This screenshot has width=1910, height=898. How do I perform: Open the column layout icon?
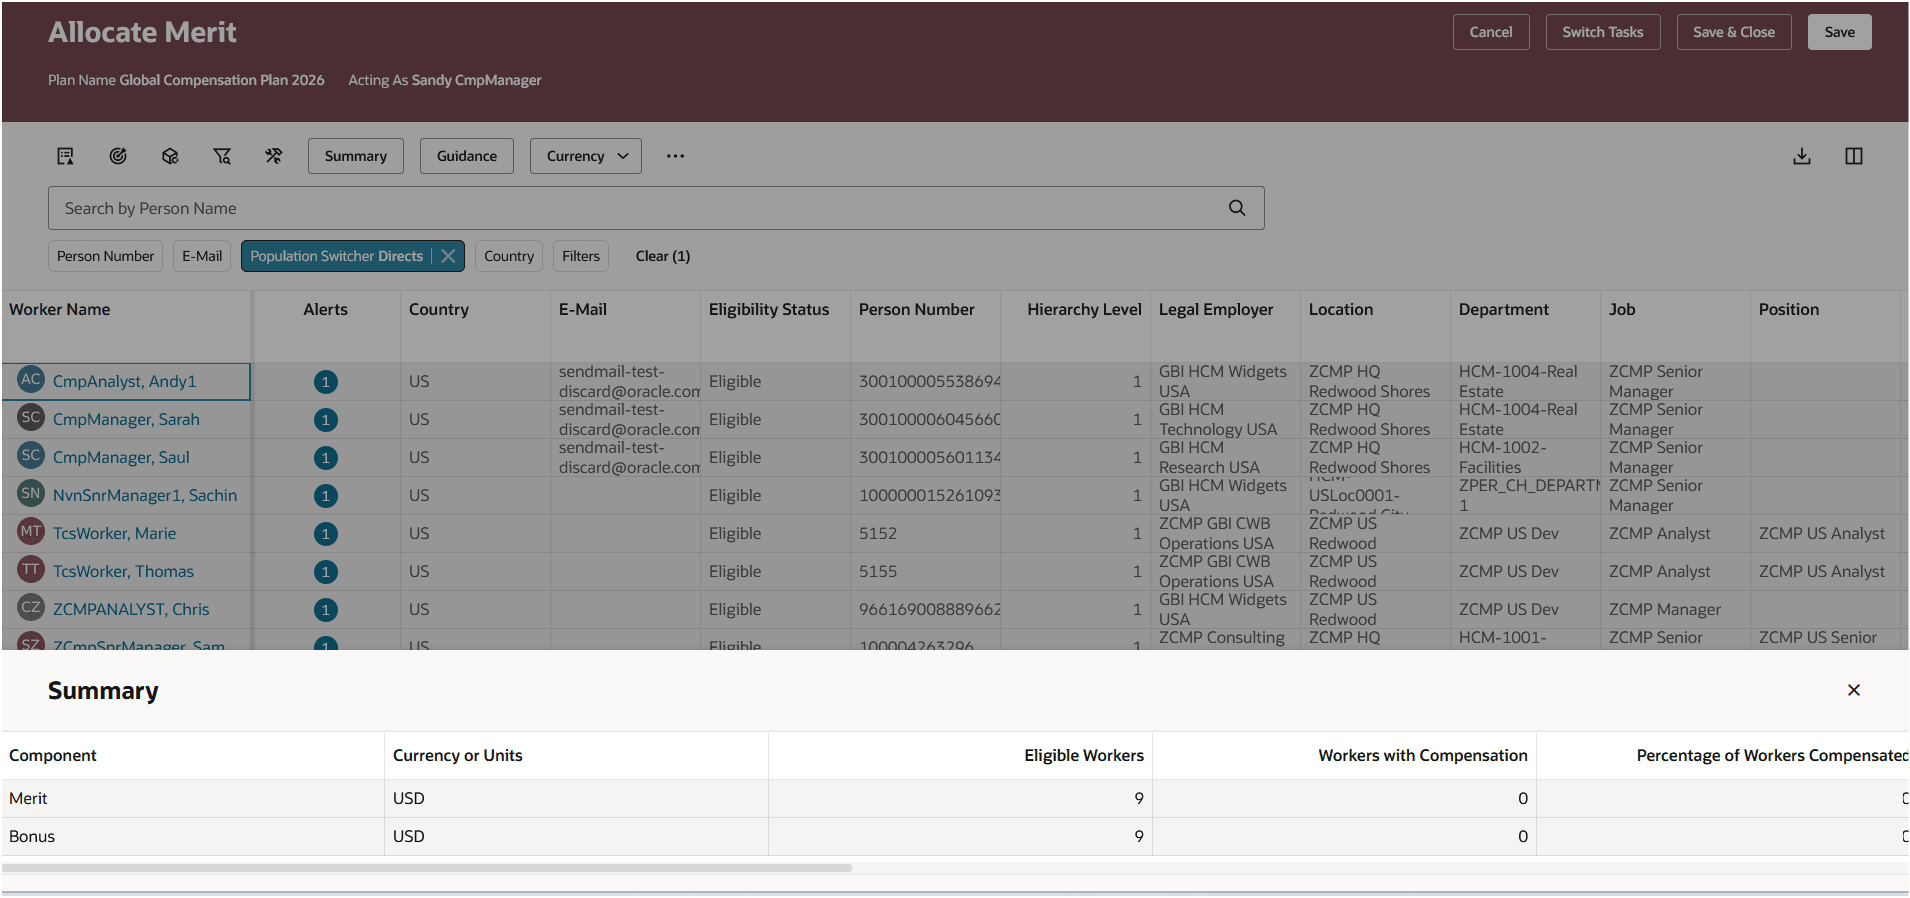click(x=1854, y=156)
